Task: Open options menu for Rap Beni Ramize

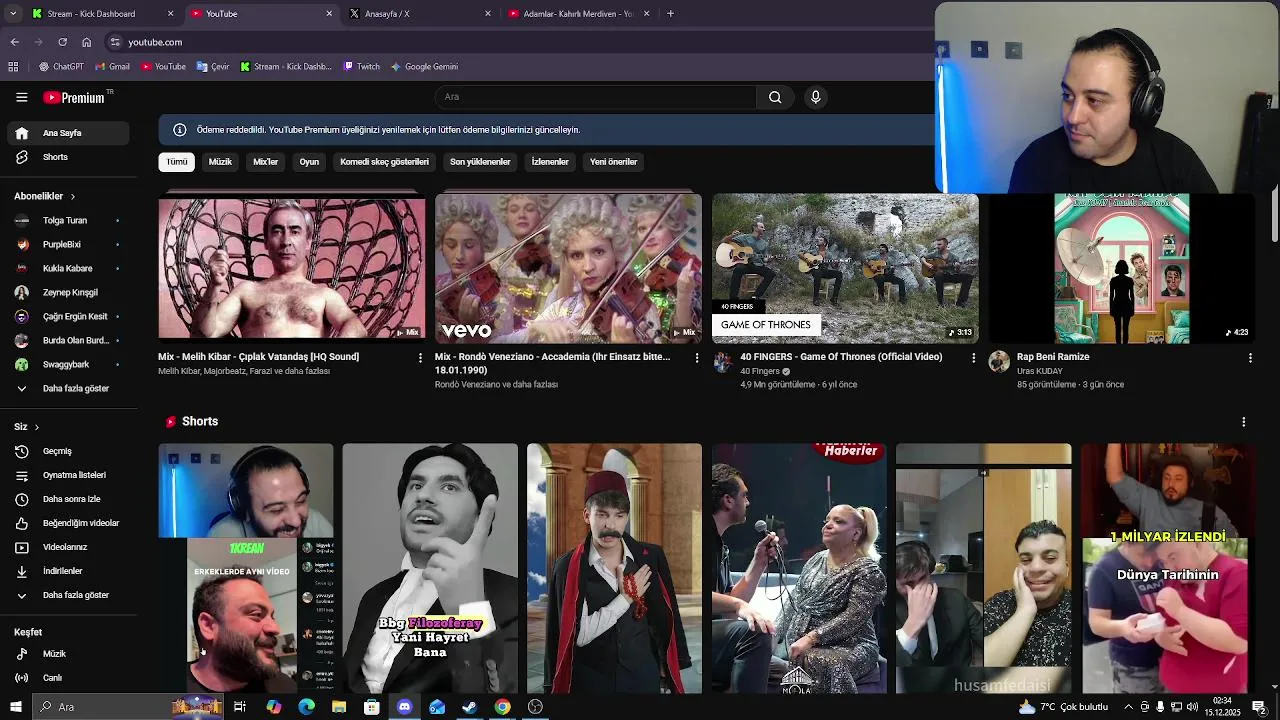Action: click(x=1250, y=358)
